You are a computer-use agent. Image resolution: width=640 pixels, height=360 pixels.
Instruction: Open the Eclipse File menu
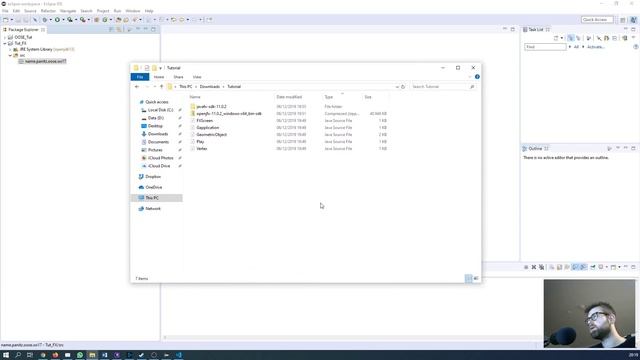(x=5, y=11)
